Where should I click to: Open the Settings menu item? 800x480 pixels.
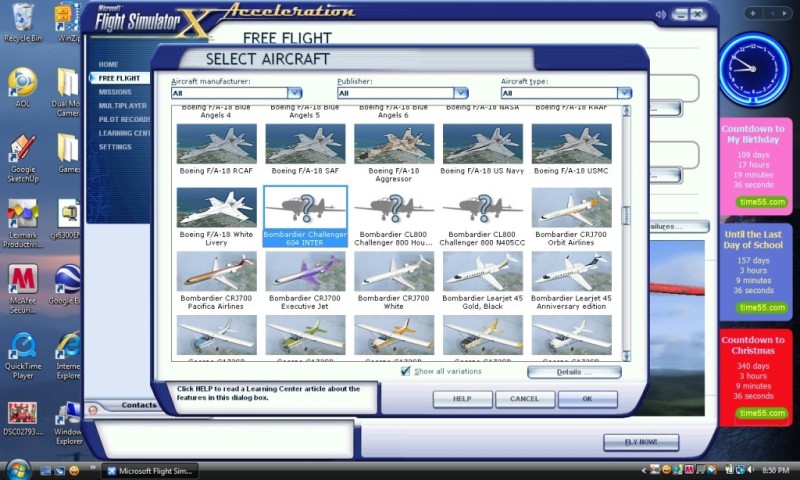pos(114,147)
